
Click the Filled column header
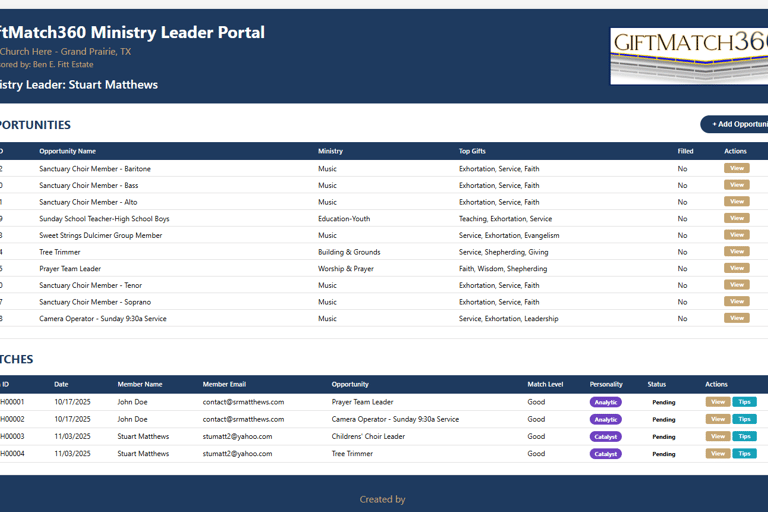[x=685, y=151]
